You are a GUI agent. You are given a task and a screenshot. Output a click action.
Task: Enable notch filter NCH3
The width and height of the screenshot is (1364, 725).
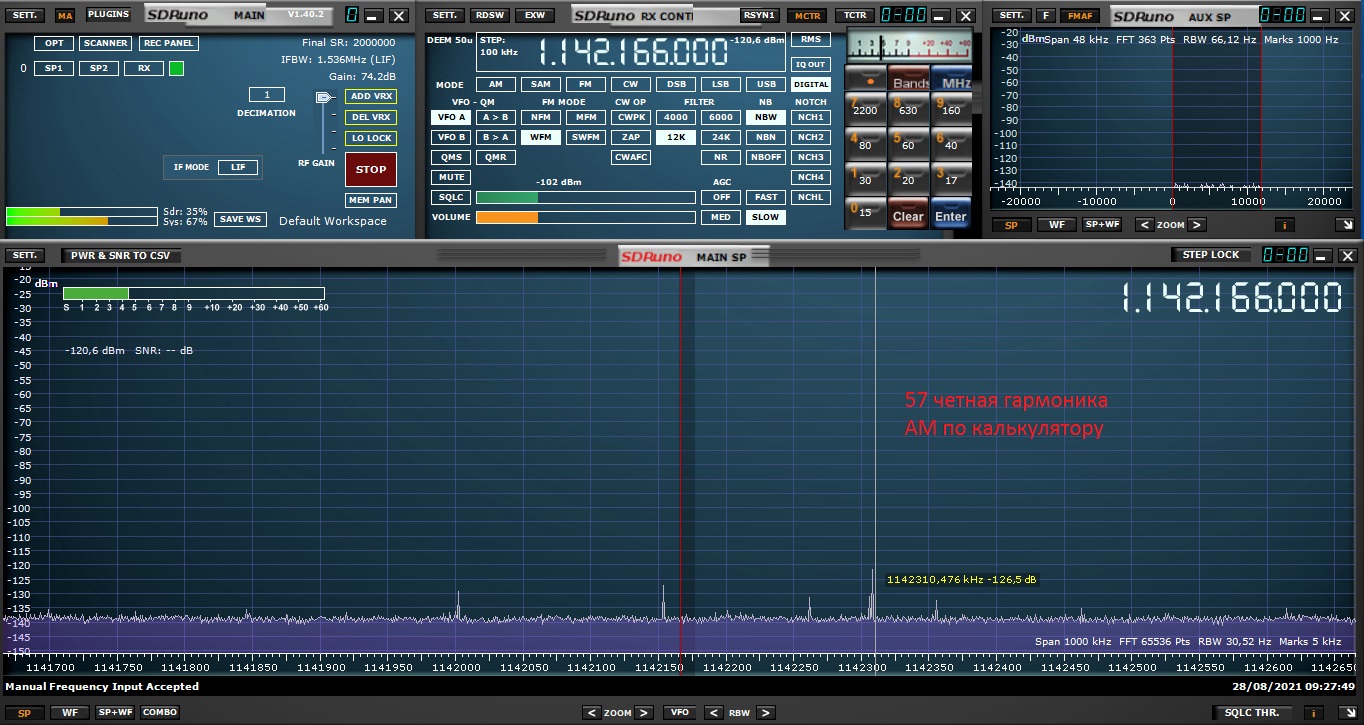pos(811,157)
